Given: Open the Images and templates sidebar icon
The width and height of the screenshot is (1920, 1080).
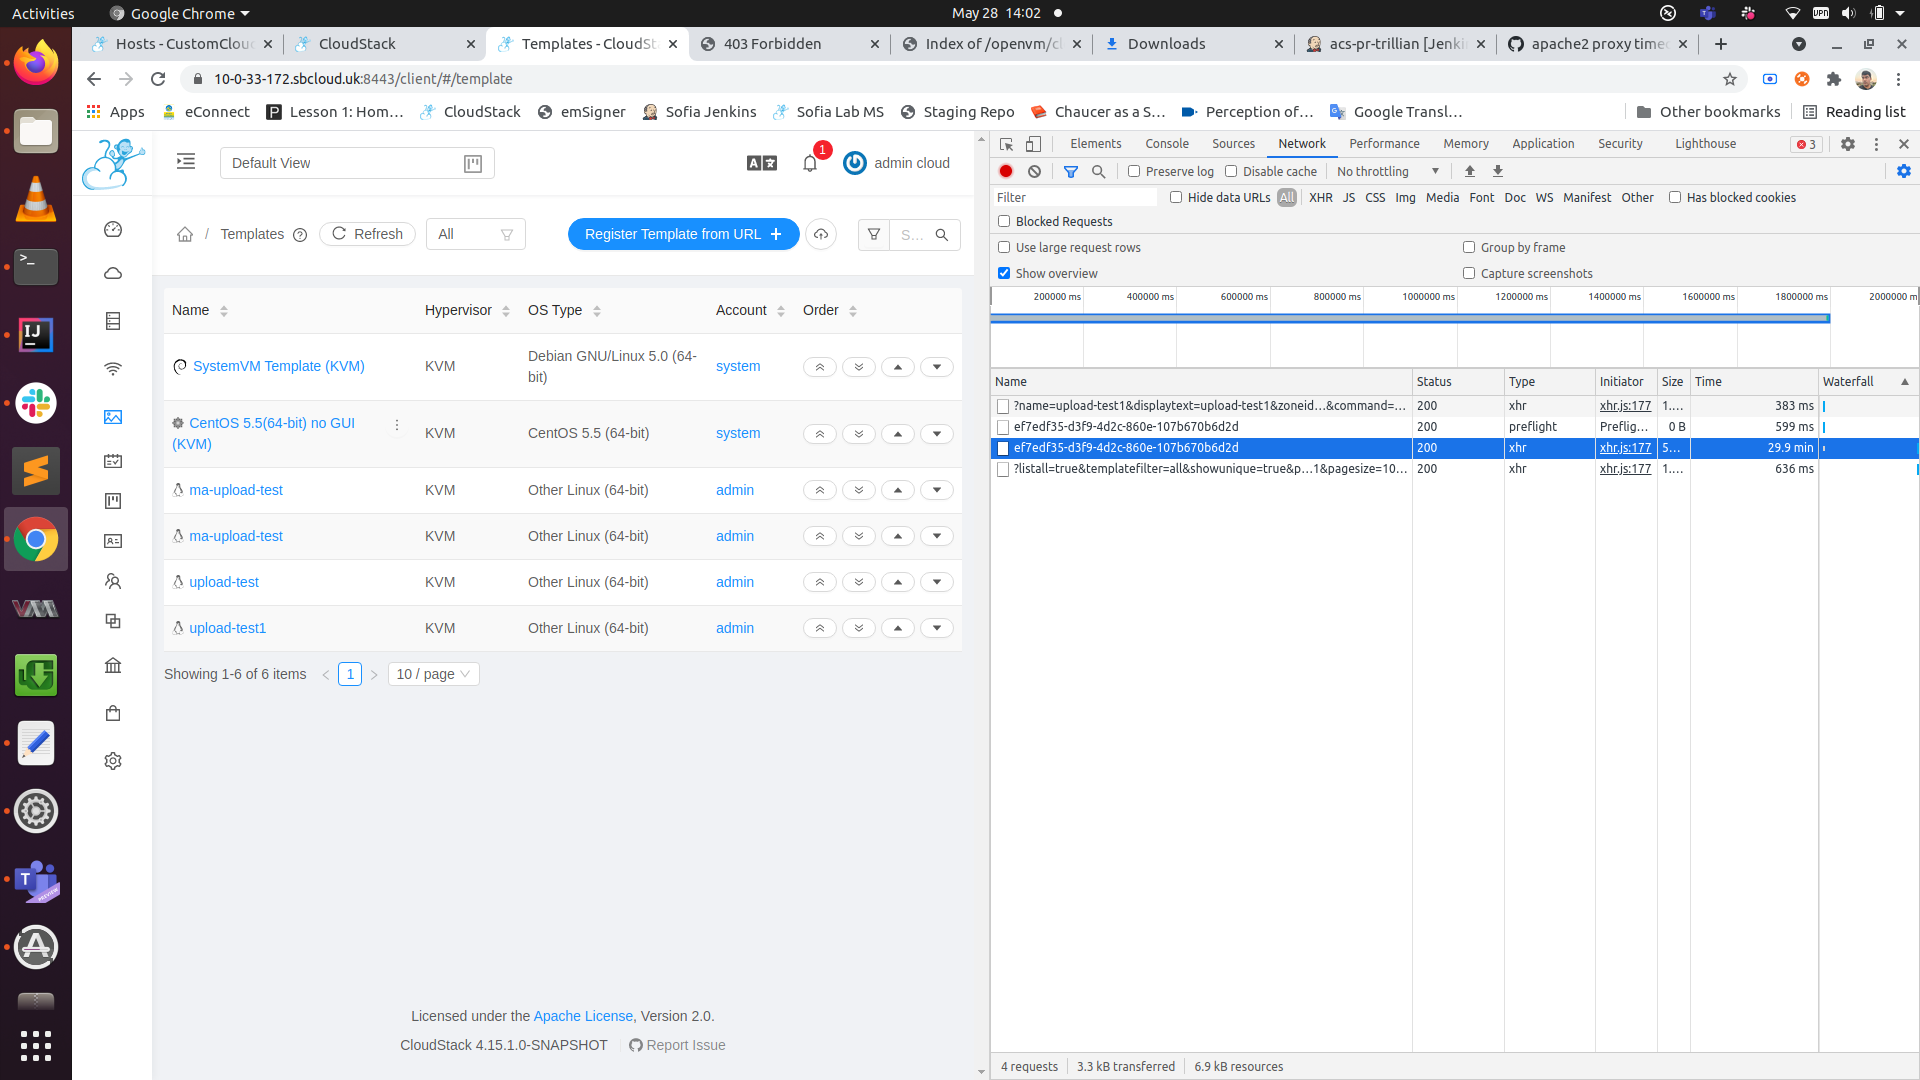Looking at the screenshot, I should click(113, 417).
